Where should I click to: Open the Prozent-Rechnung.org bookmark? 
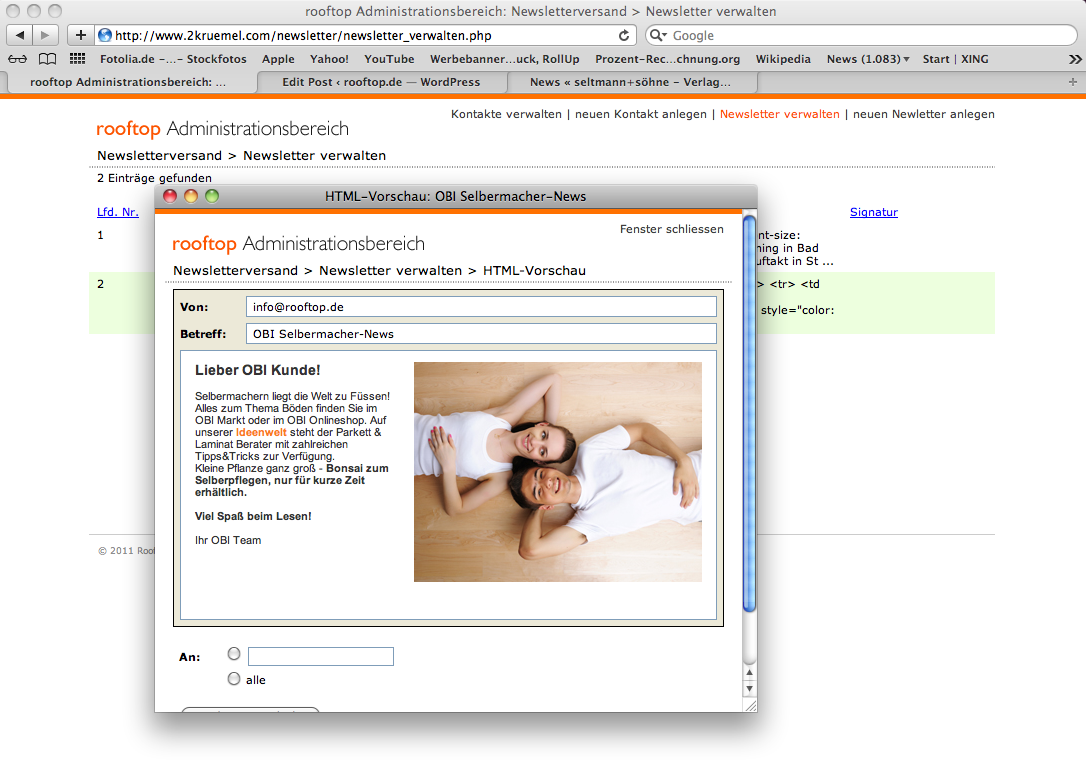[x=667, y=59]
